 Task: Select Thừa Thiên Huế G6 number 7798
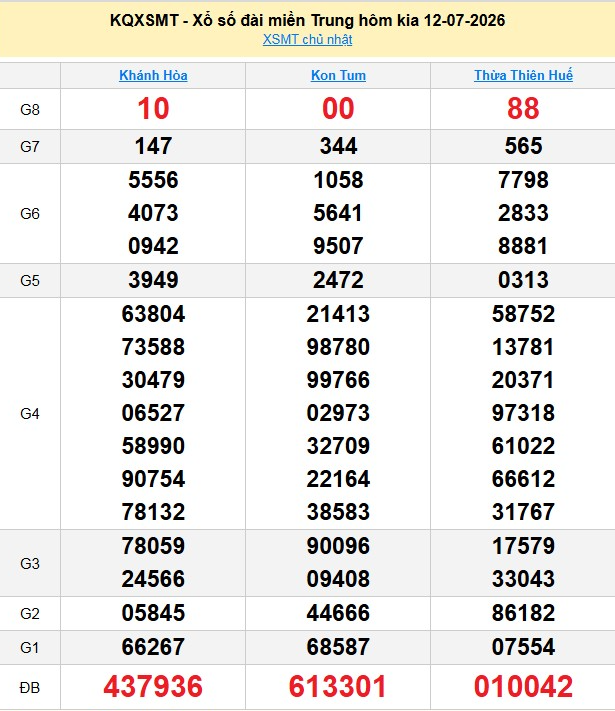pyautogui.click(x=523, y=180)
